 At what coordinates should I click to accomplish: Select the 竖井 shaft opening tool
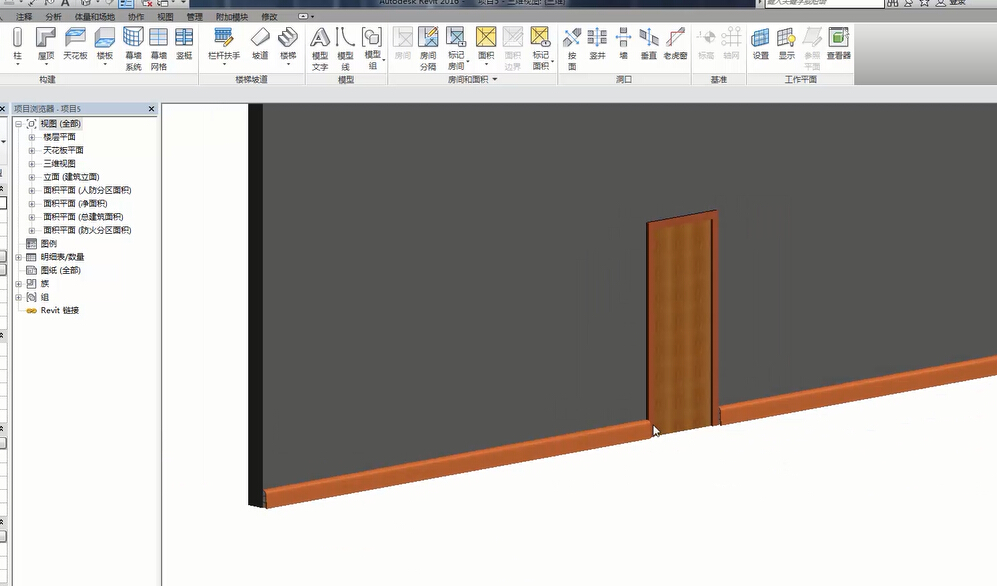pyautogui.click(x=597, y=44)
